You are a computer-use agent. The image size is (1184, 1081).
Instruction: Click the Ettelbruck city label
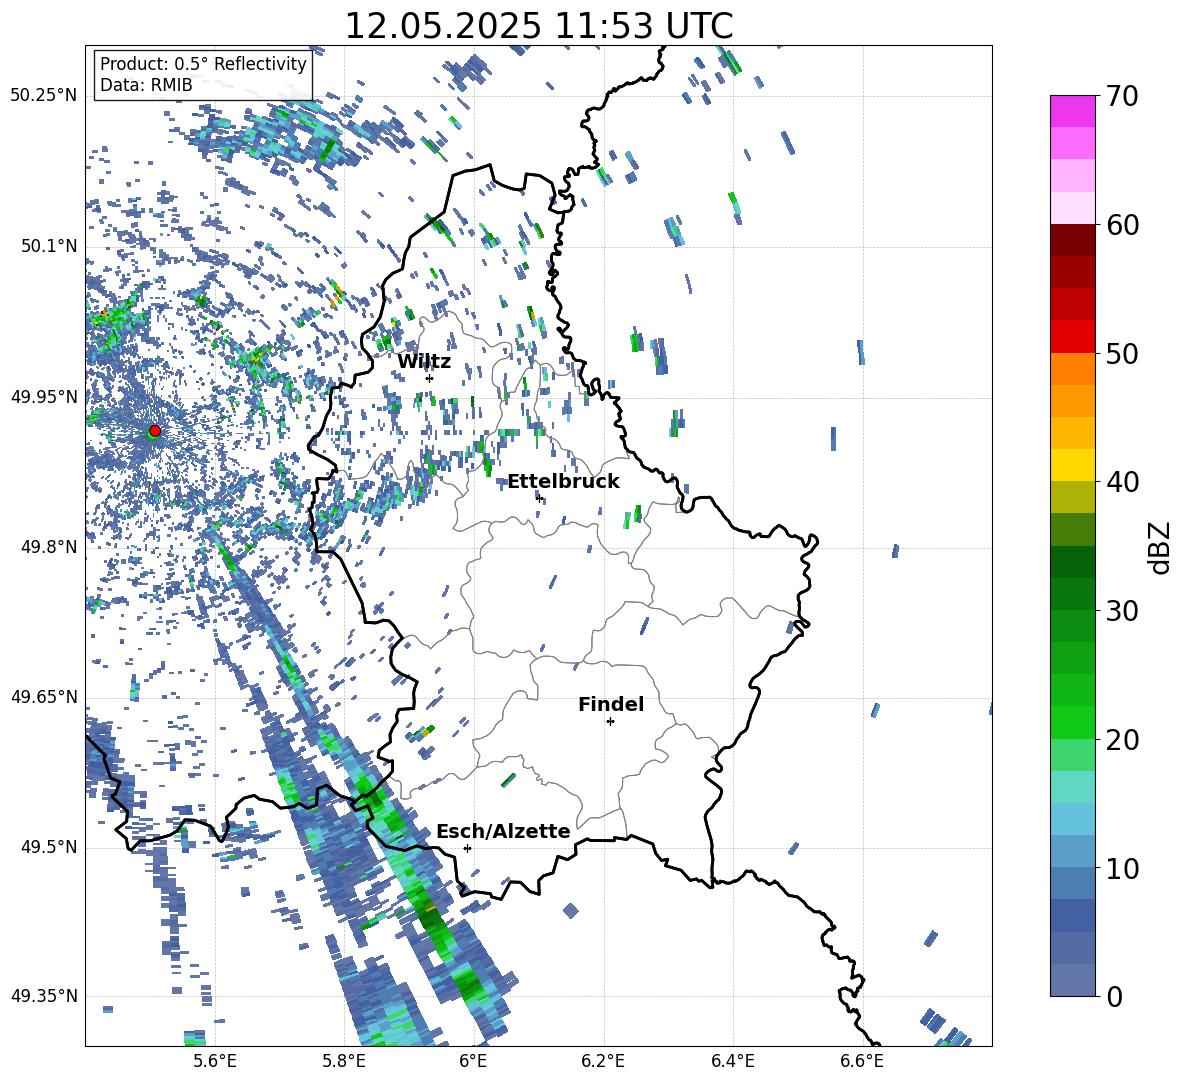563,482
